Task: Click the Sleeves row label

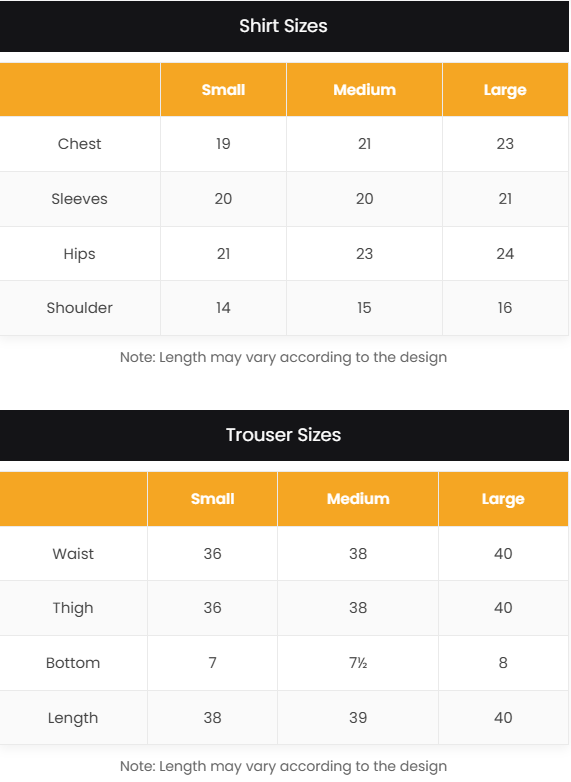Action: 79,198
